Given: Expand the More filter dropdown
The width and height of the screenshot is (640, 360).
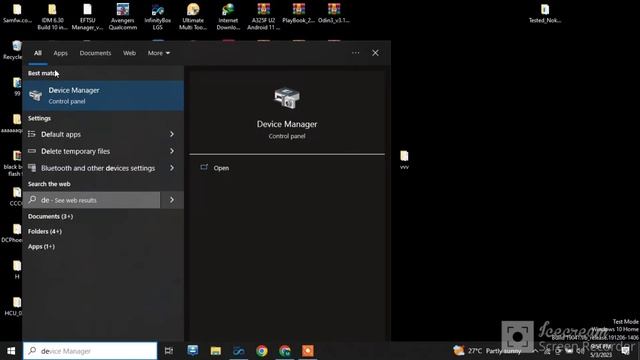Looking at the screenshot, I should coord(159,53).
